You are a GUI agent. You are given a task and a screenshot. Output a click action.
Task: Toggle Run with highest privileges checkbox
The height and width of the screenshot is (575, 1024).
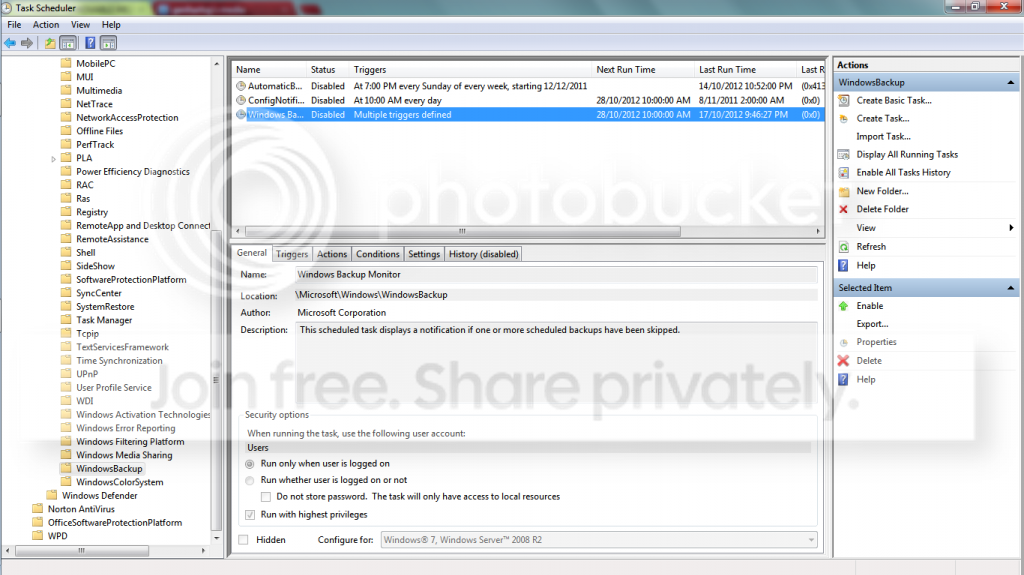250,515
